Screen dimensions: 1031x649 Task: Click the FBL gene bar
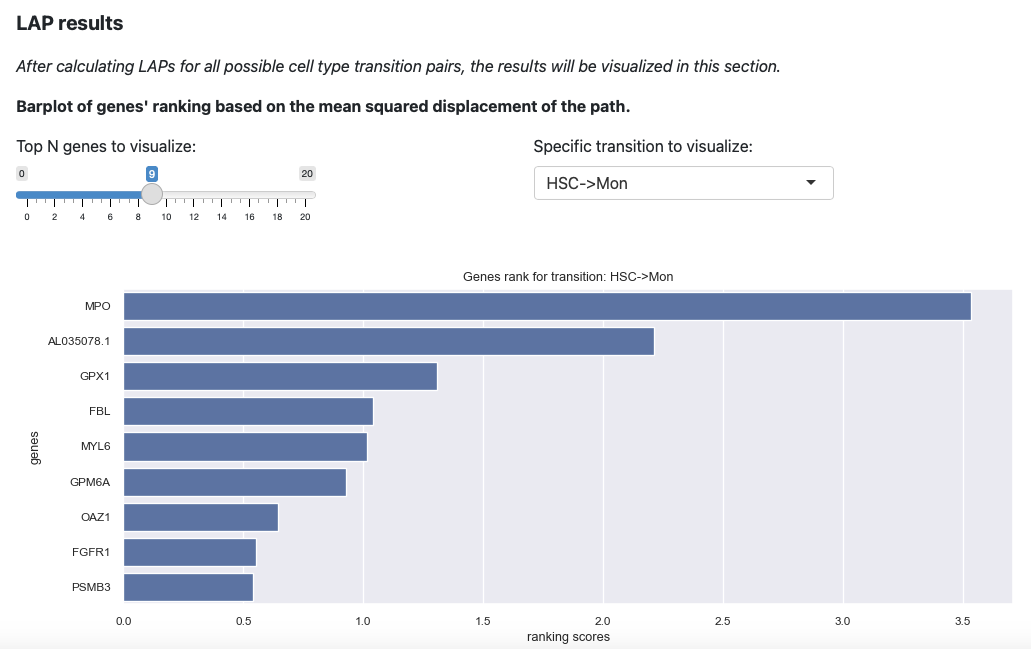pos(249,412)
